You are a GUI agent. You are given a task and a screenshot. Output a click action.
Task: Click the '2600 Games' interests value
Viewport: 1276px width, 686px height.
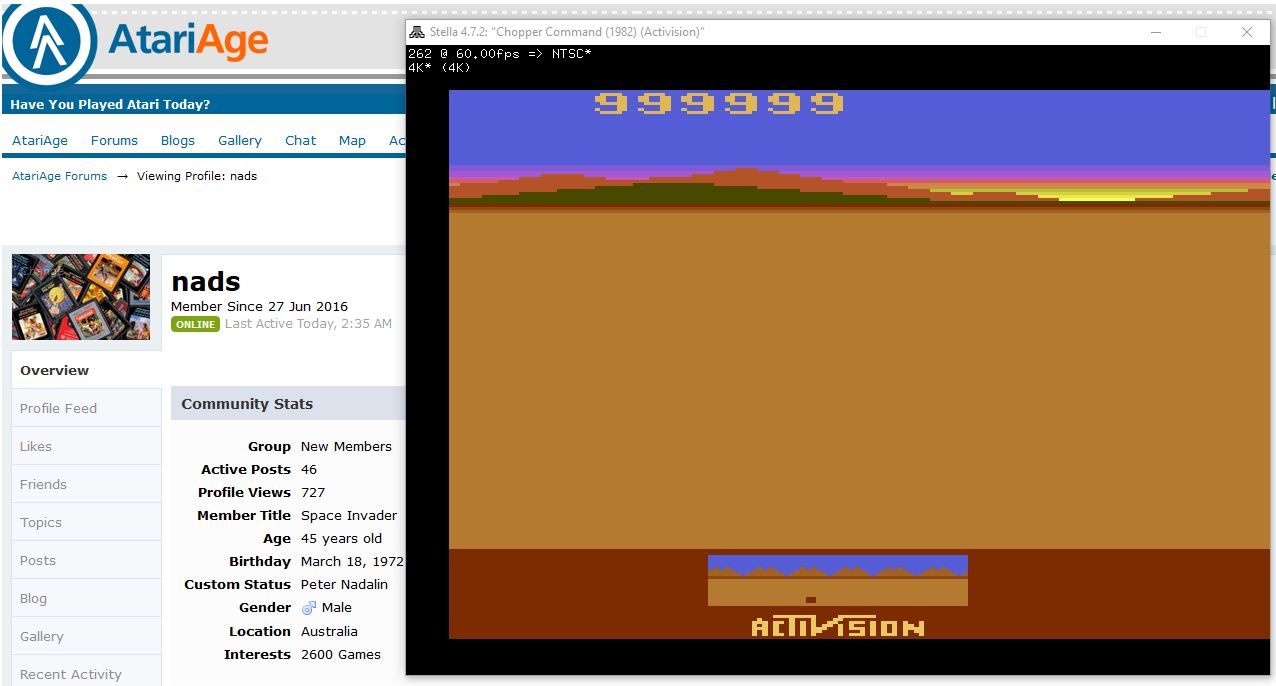point(341,655)
